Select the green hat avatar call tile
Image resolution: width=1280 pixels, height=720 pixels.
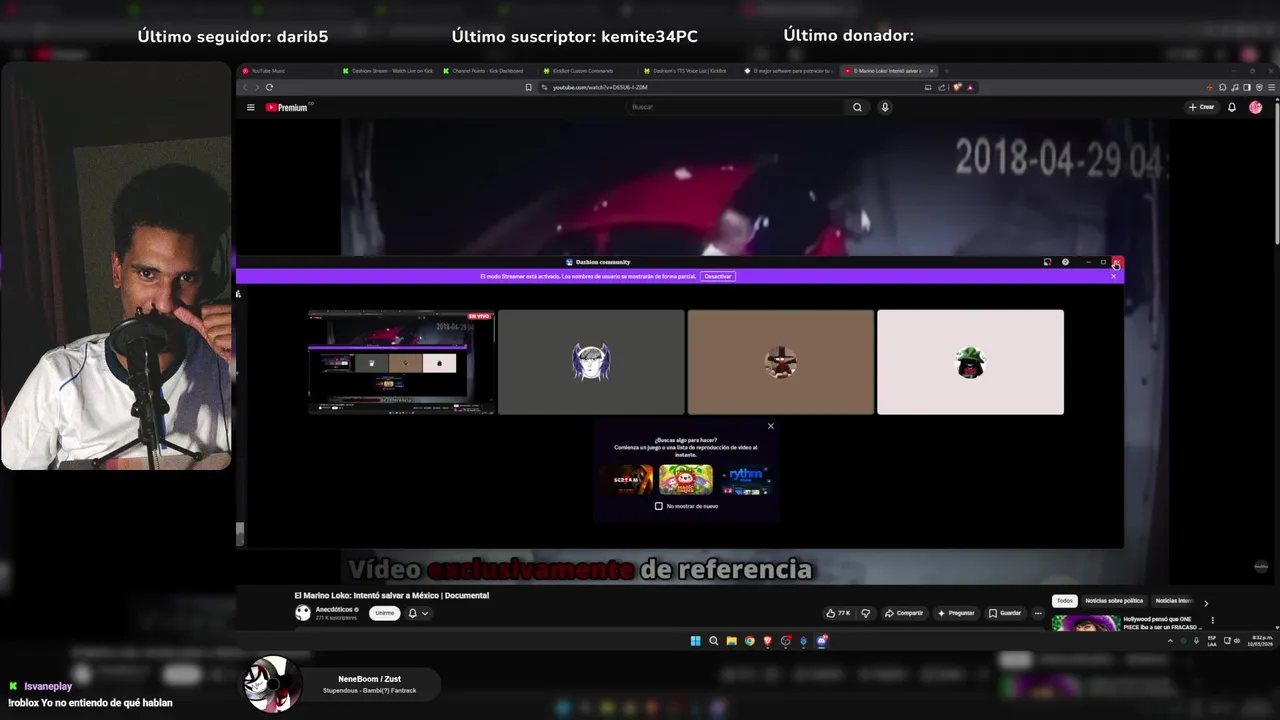[x=970, y=362]
